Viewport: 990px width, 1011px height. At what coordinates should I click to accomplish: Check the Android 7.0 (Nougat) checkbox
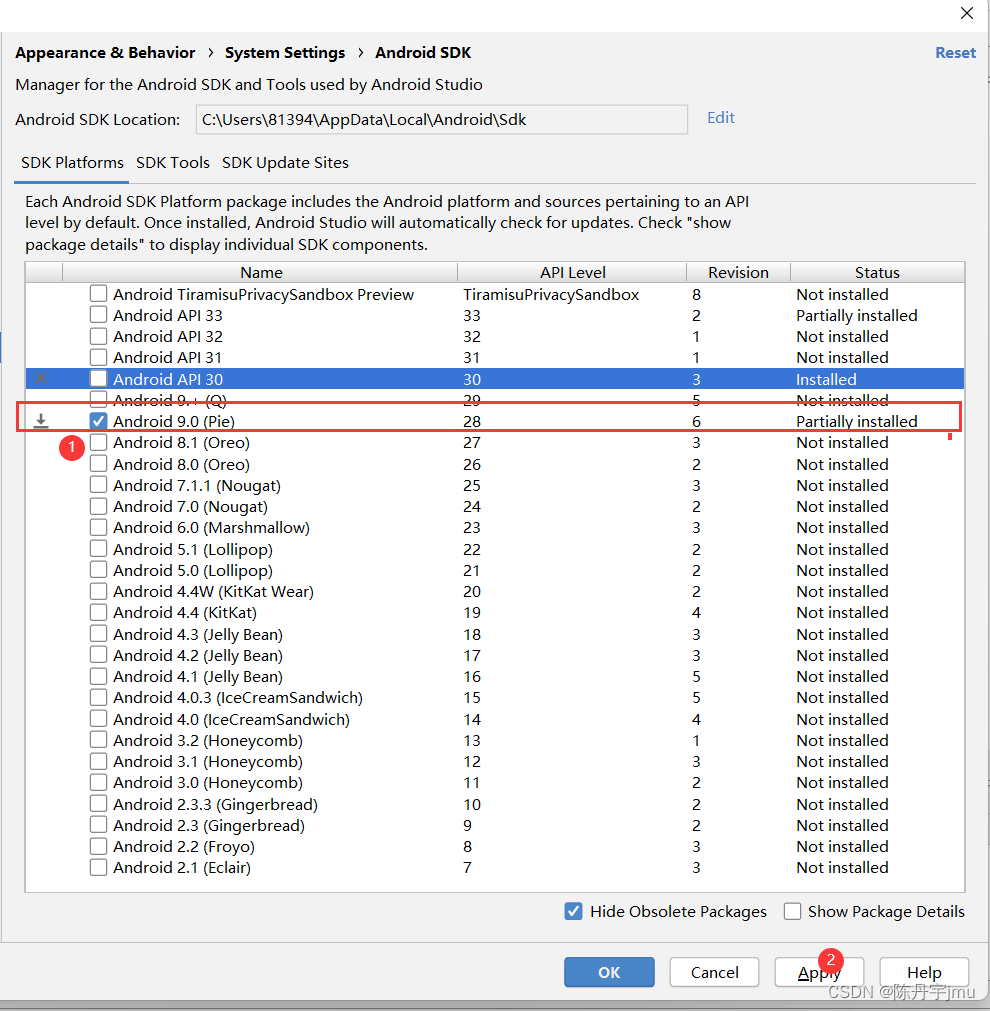pos(98,506)
